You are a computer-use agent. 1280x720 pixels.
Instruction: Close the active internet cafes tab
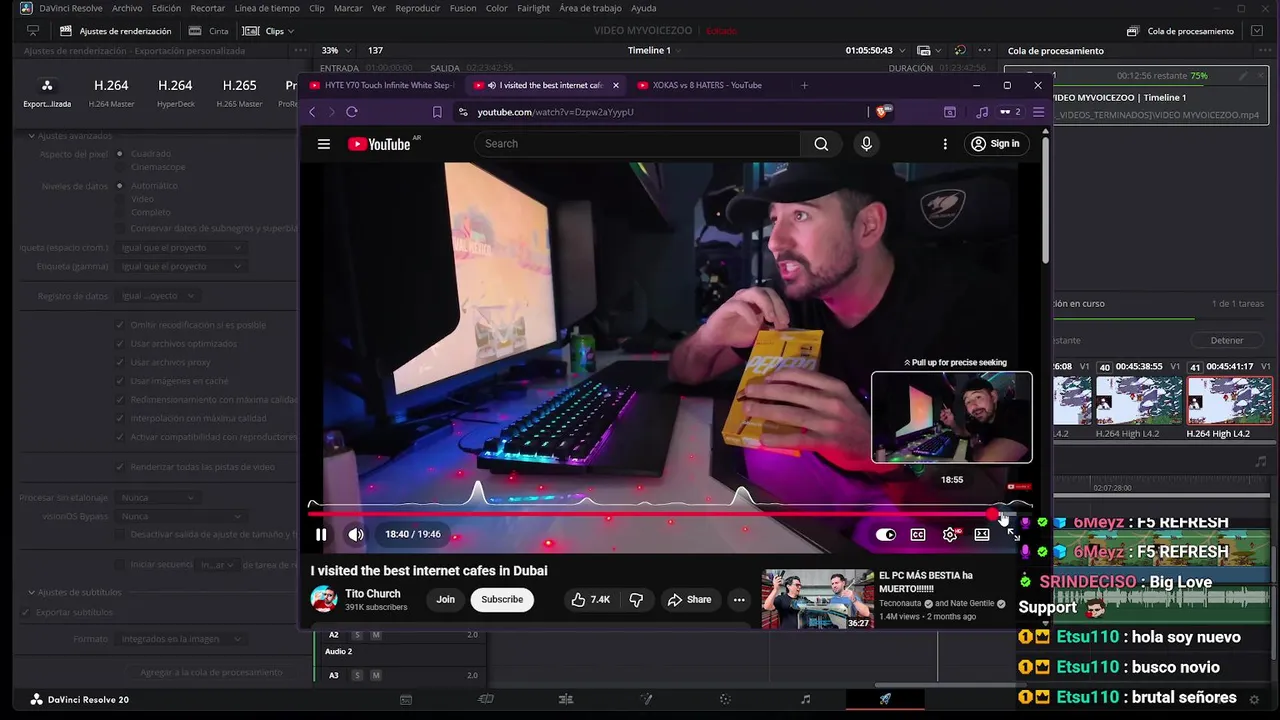[616, 85]
